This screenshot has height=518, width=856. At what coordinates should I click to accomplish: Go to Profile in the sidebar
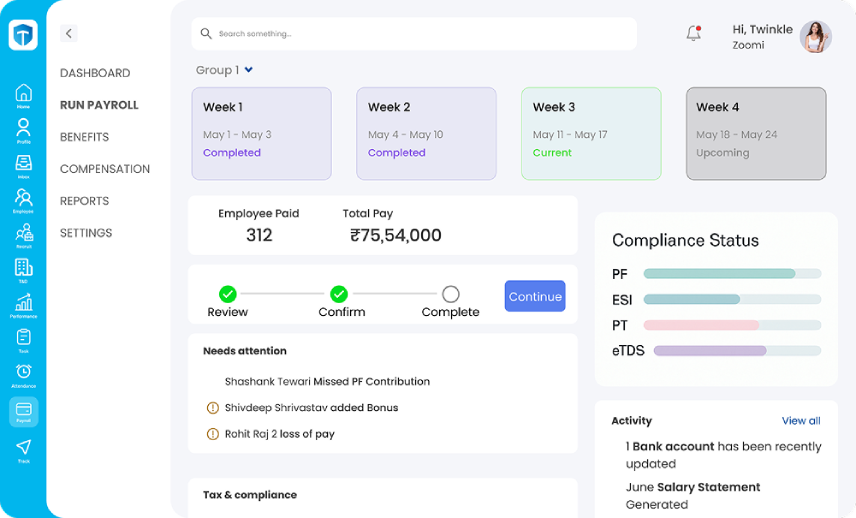[x=23, y=129]
